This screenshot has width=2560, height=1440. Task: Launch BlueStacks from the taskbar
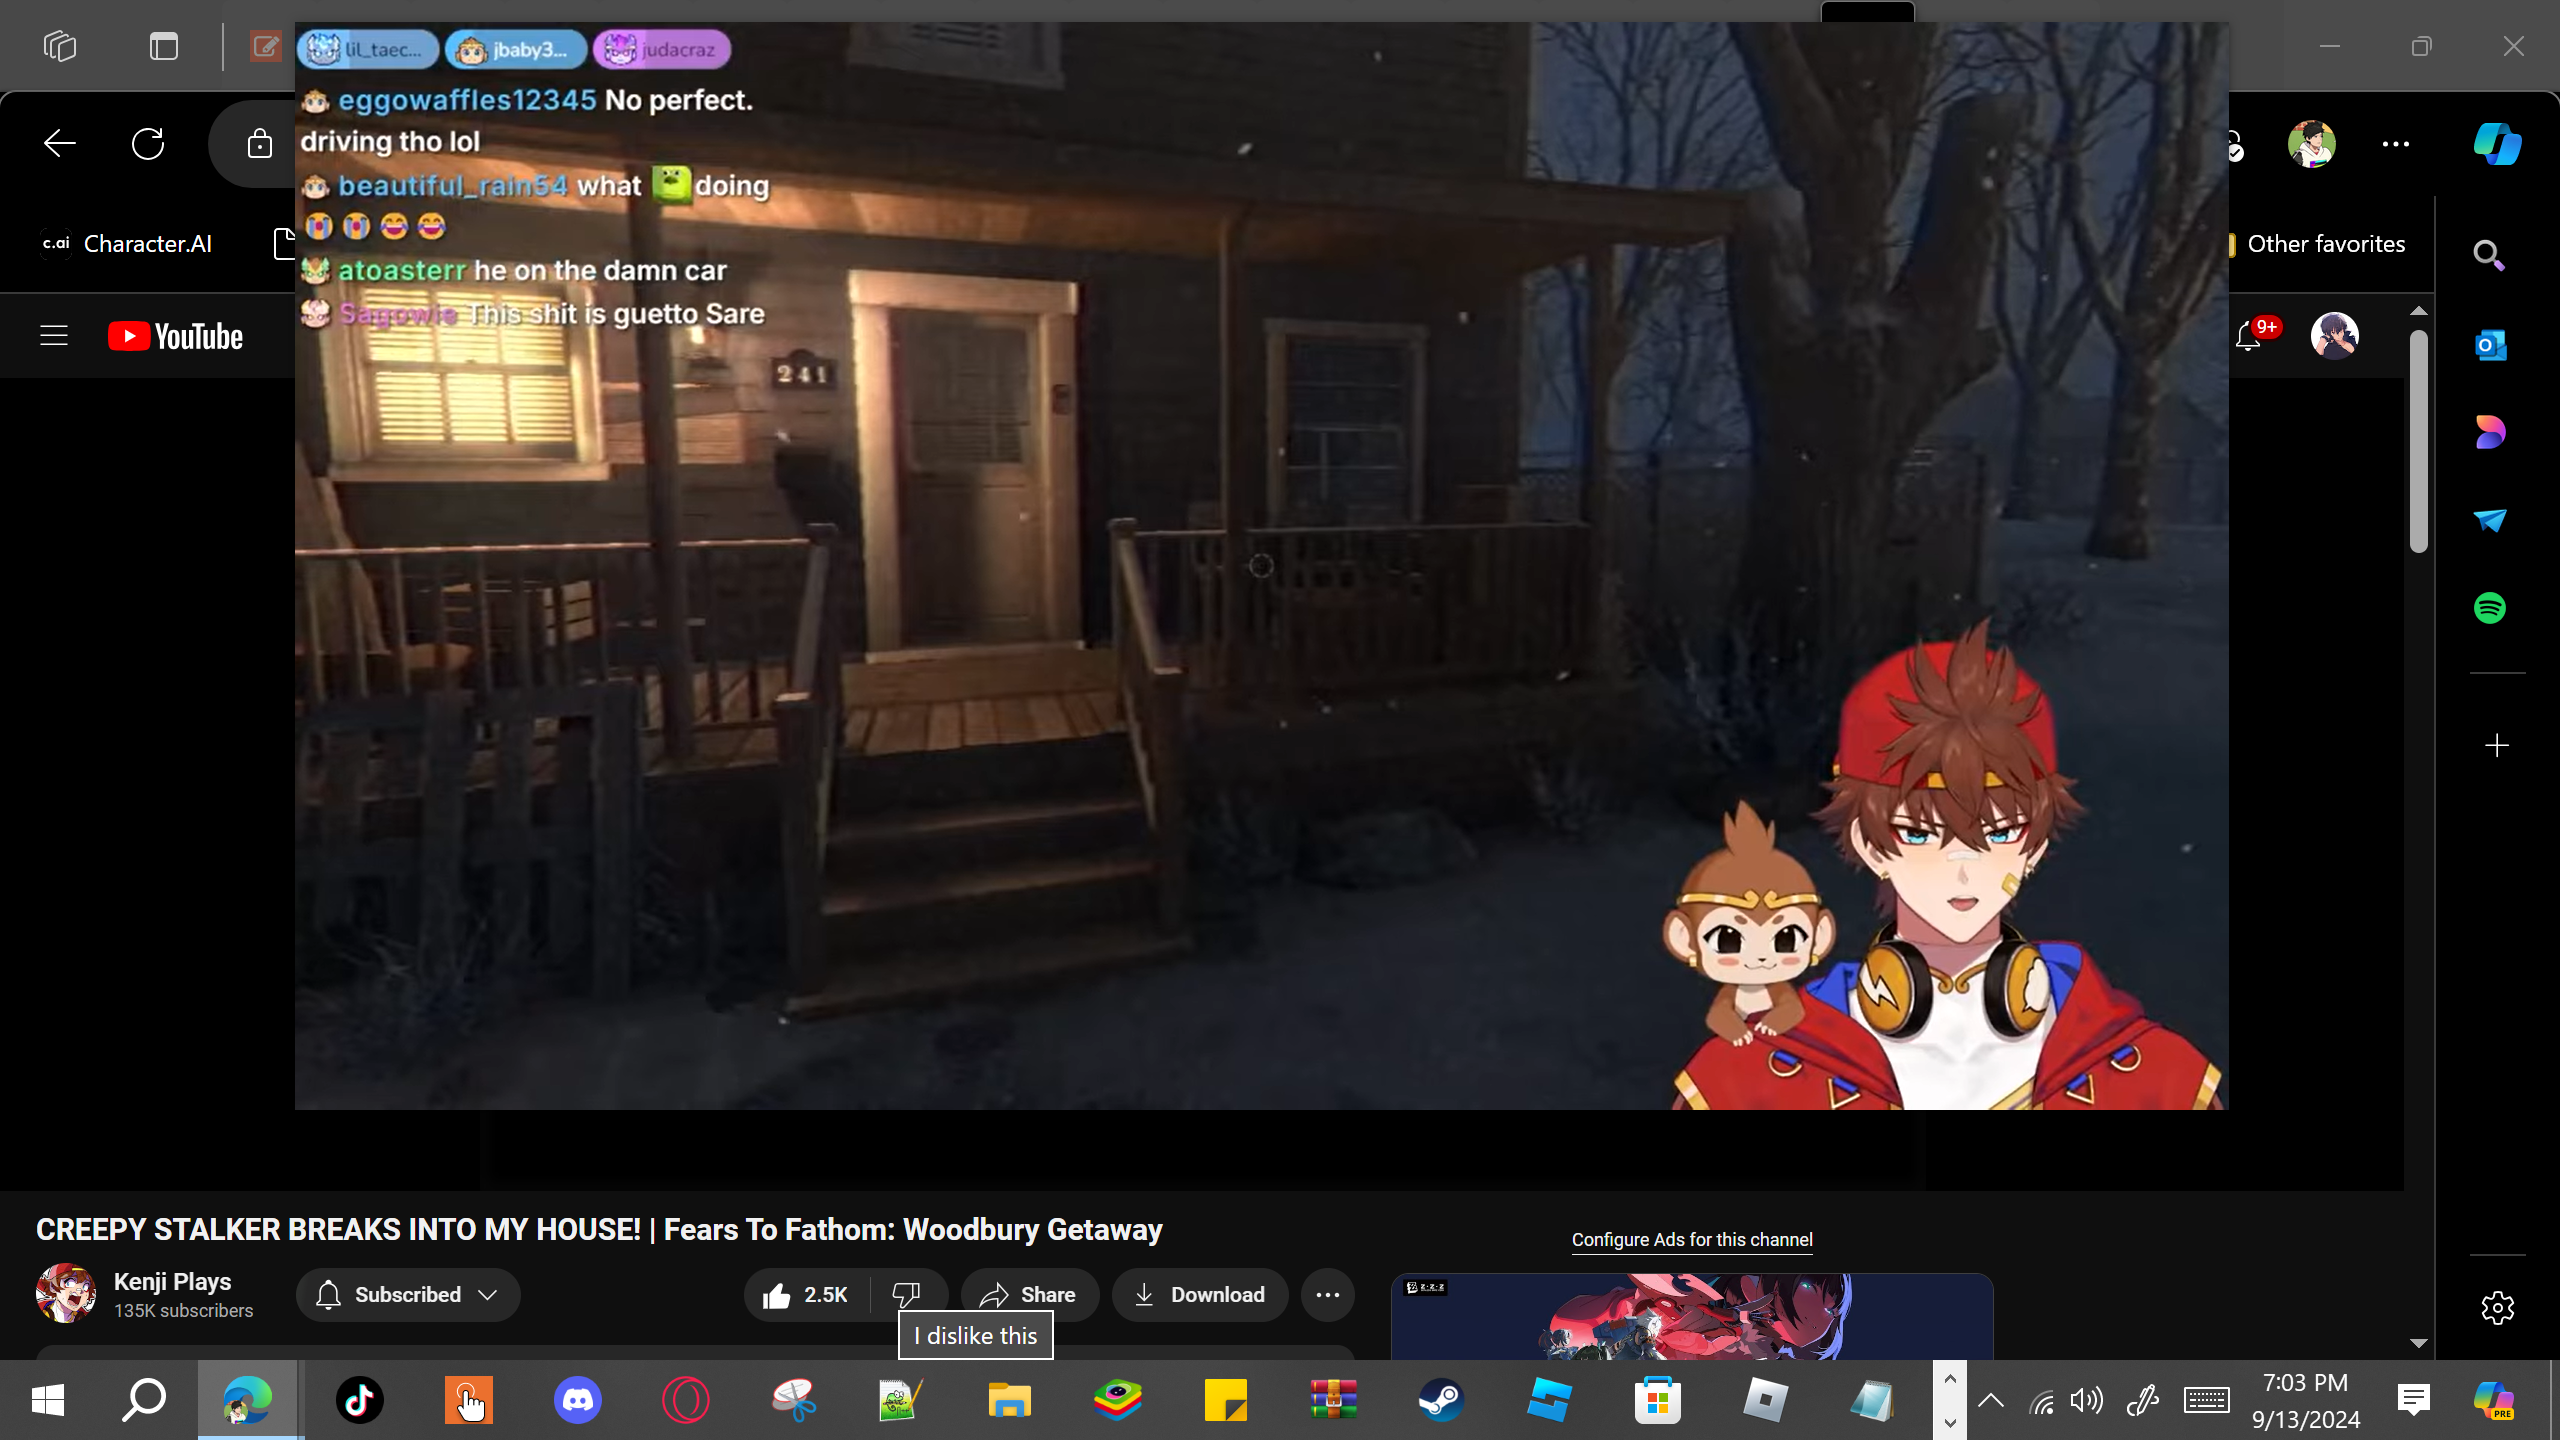pos(1118,1400)
